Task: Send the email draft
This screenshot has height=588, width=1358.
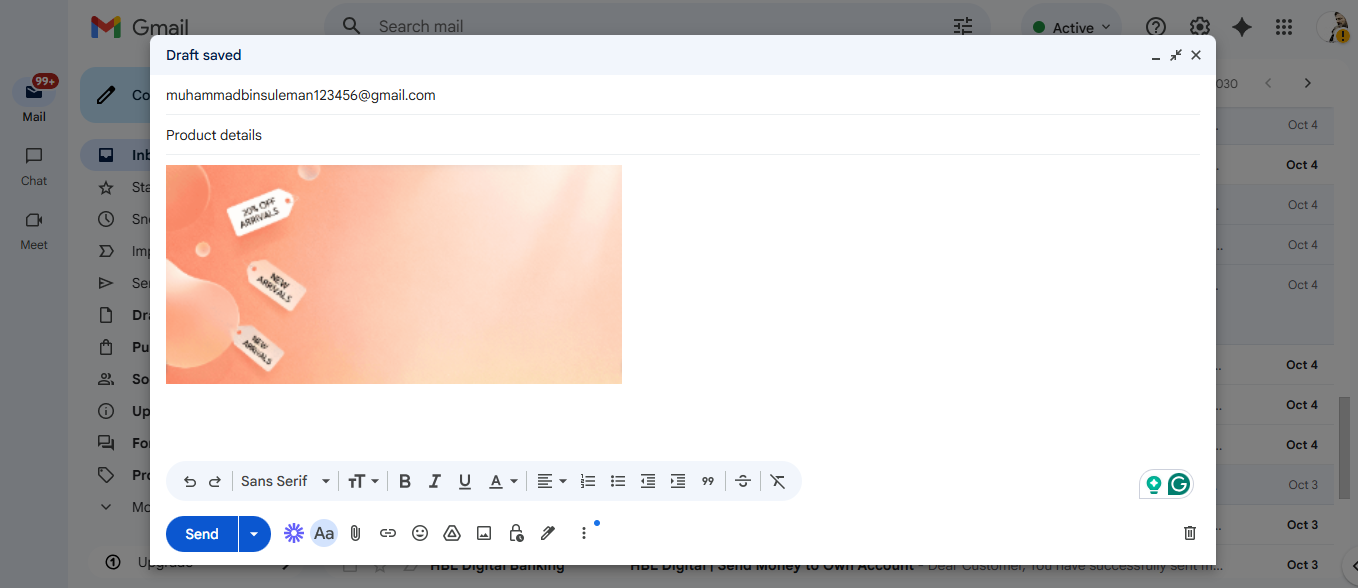Action: click(202, 534)
